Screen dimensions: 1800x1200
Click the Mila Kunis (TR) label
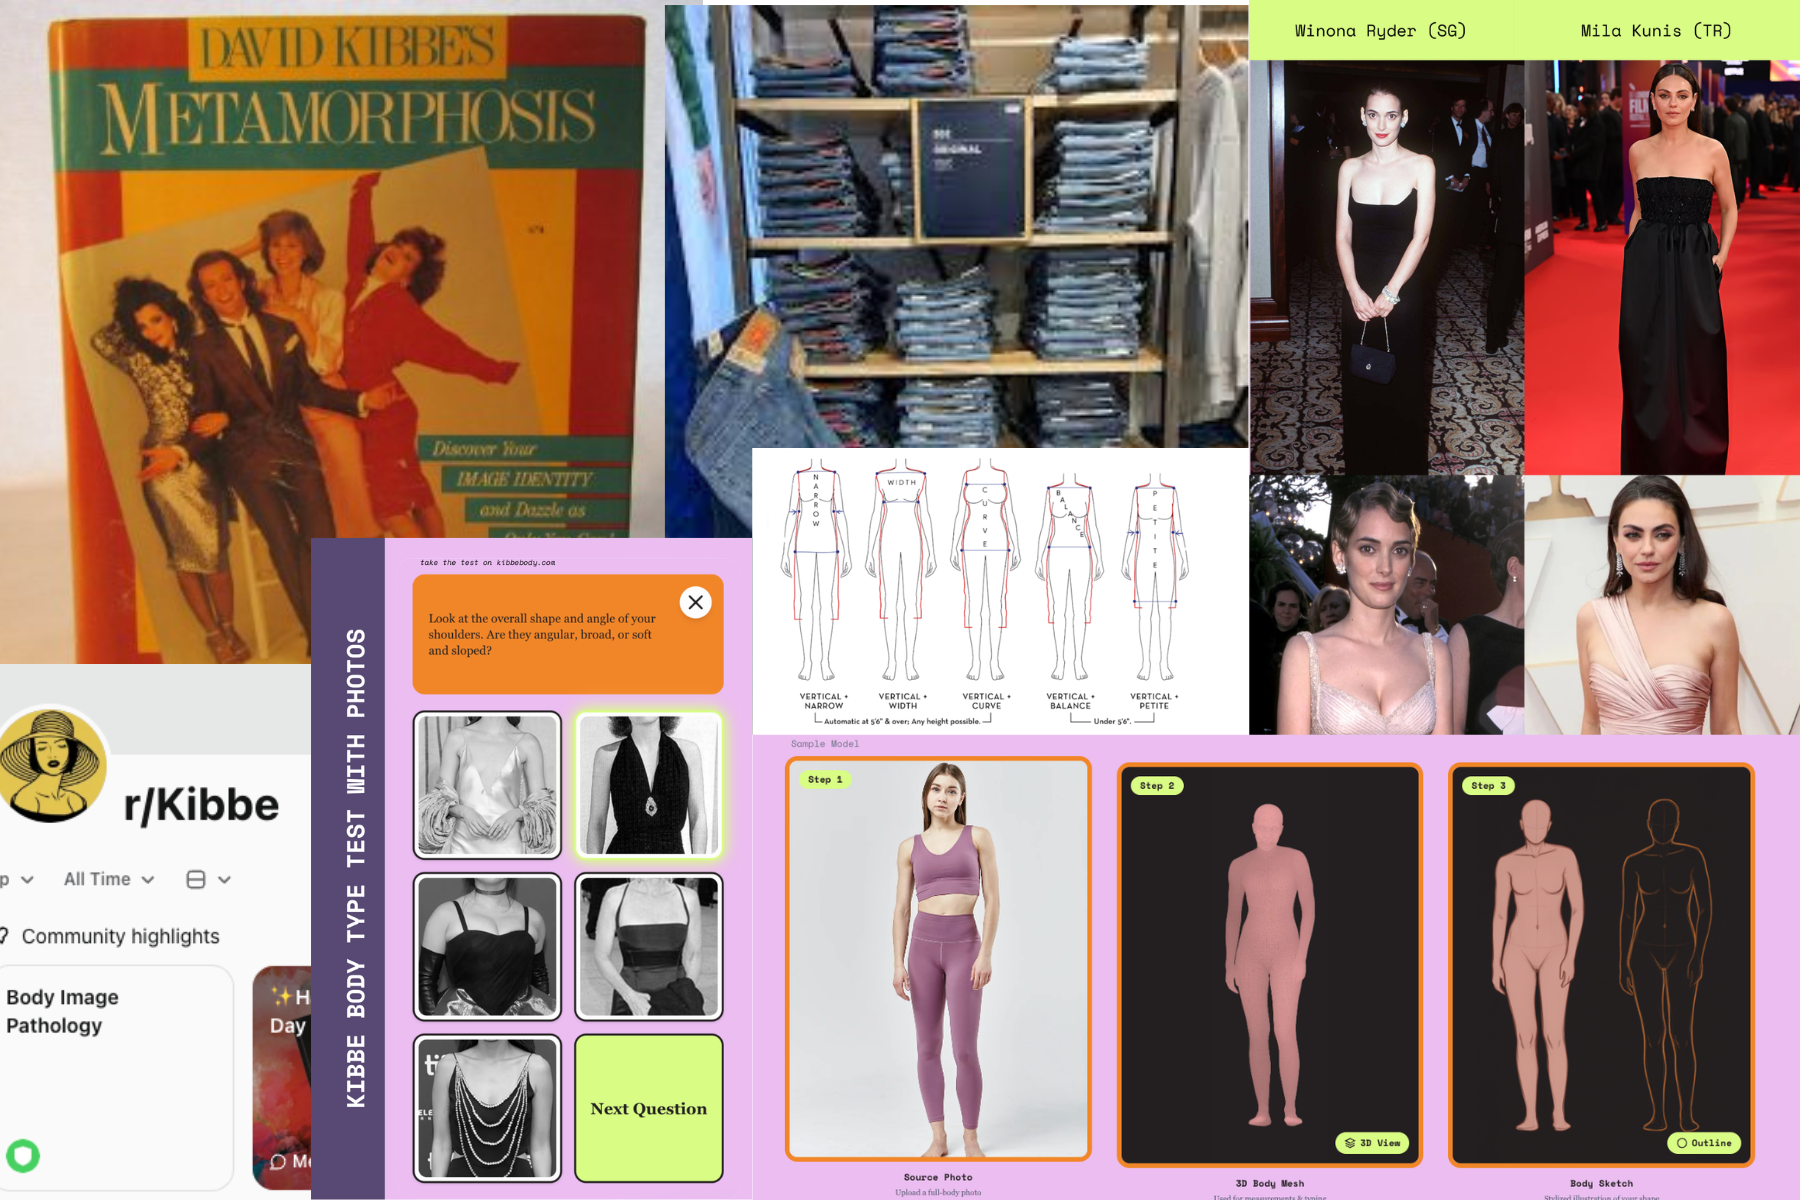pos(1655,31)
